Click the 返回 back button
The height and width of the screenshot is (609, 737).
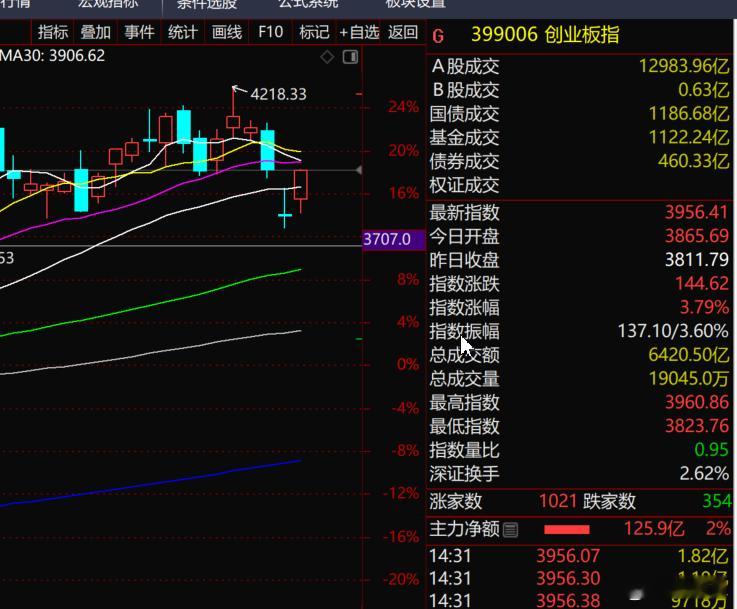coord(403,32)
